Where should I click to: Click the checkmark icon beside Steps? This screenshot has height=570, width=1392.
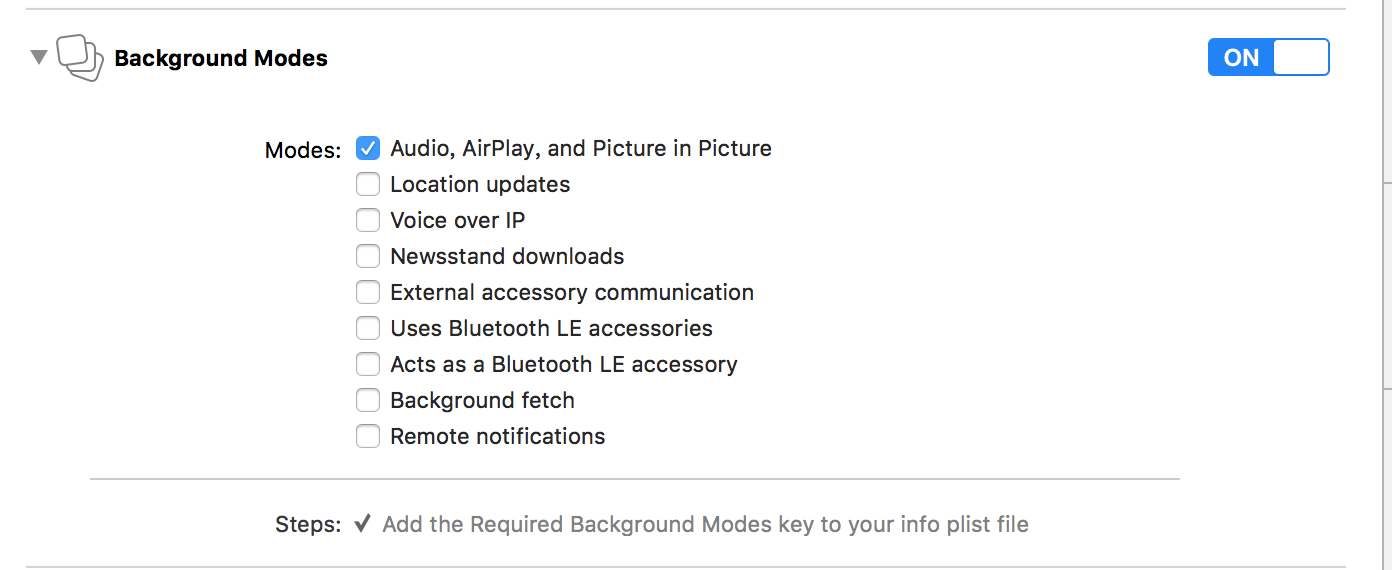[x=363, y=524]
